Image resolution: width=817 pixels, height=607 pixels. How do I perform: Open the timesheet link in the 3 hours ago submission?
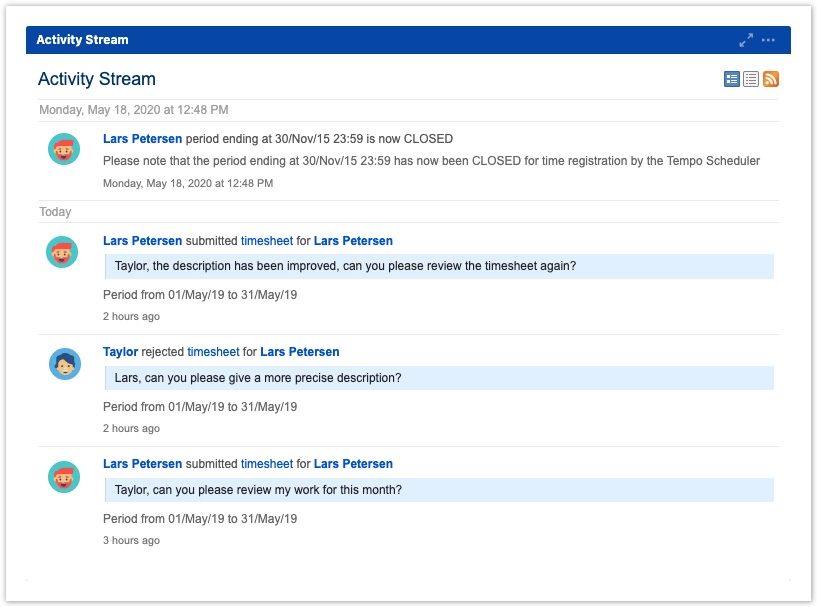[x=267, y=464]
